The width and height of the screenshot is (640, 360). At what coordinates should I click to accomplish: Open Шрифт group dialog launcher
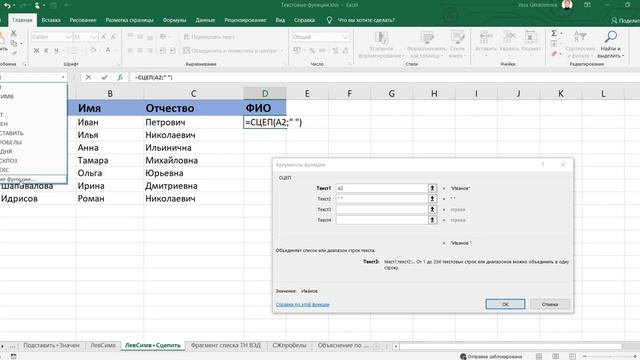[118, 64]
